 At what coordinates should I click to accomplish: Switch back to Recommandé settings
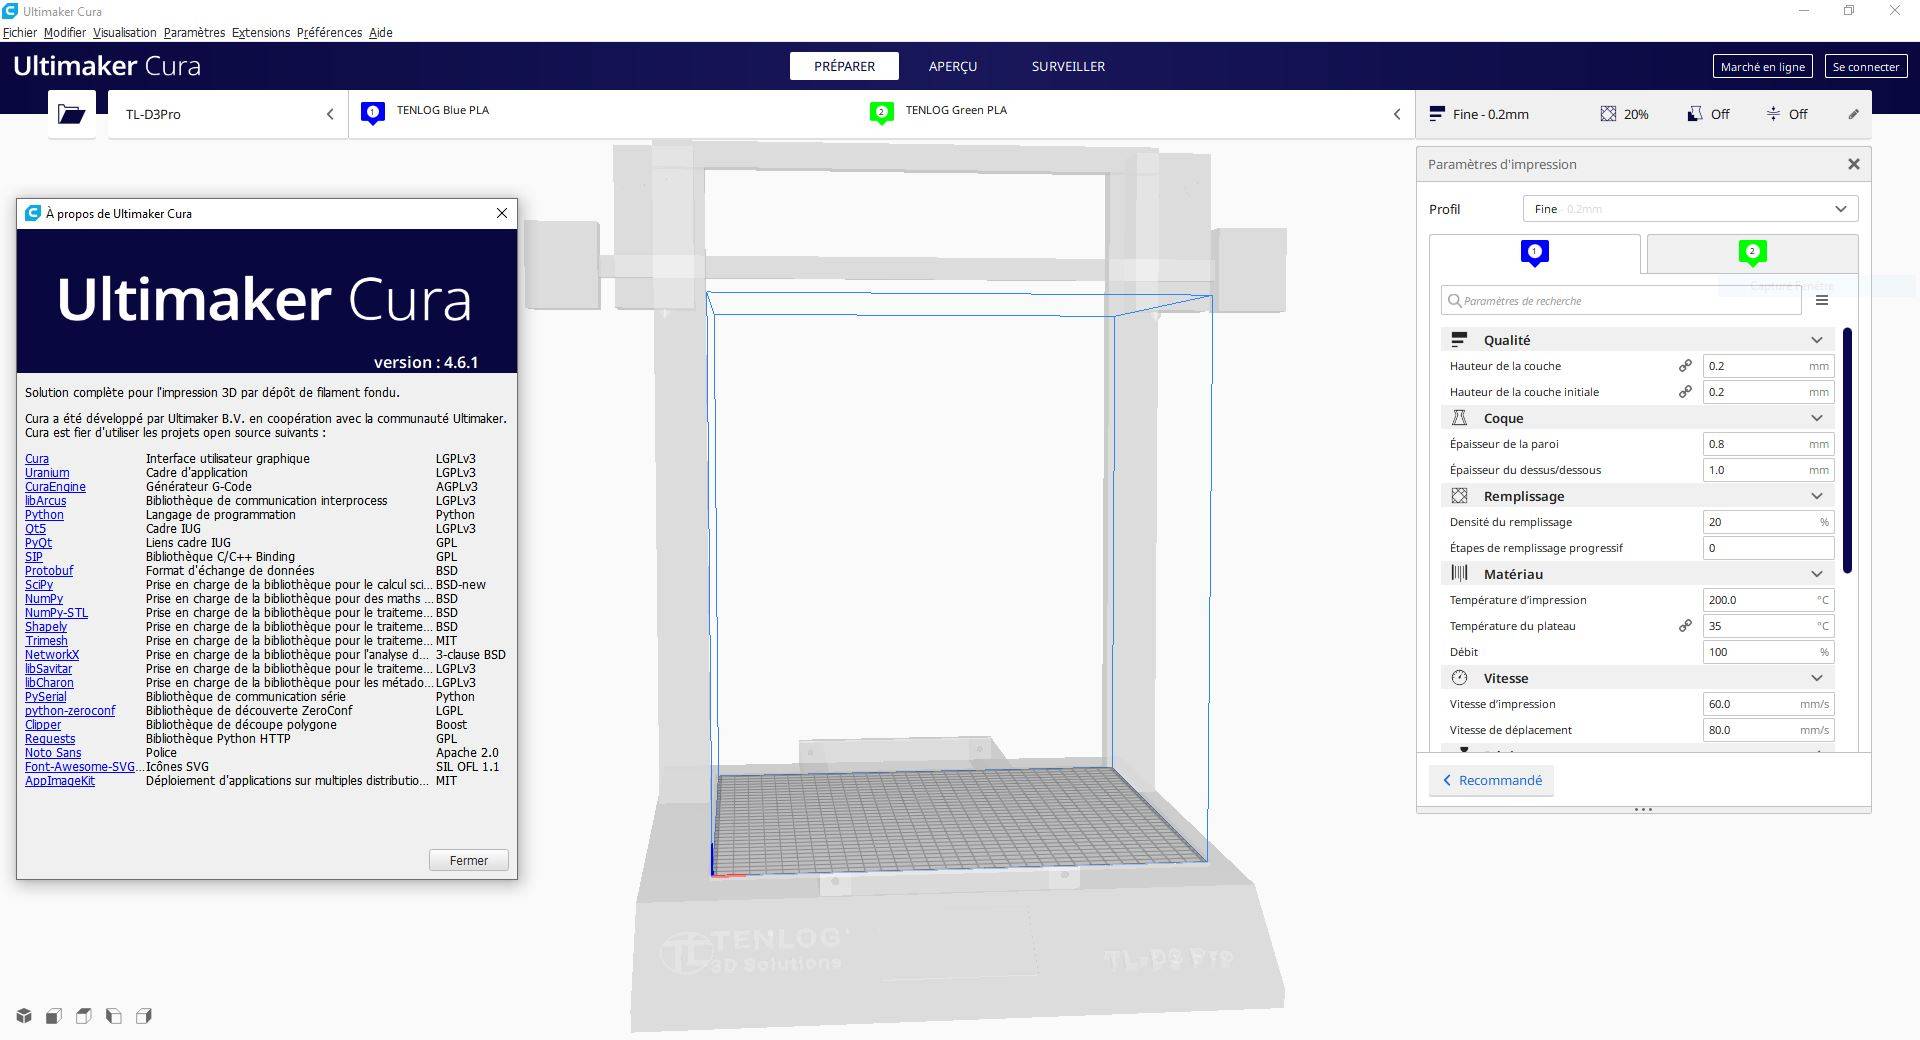coord(1491,780)
